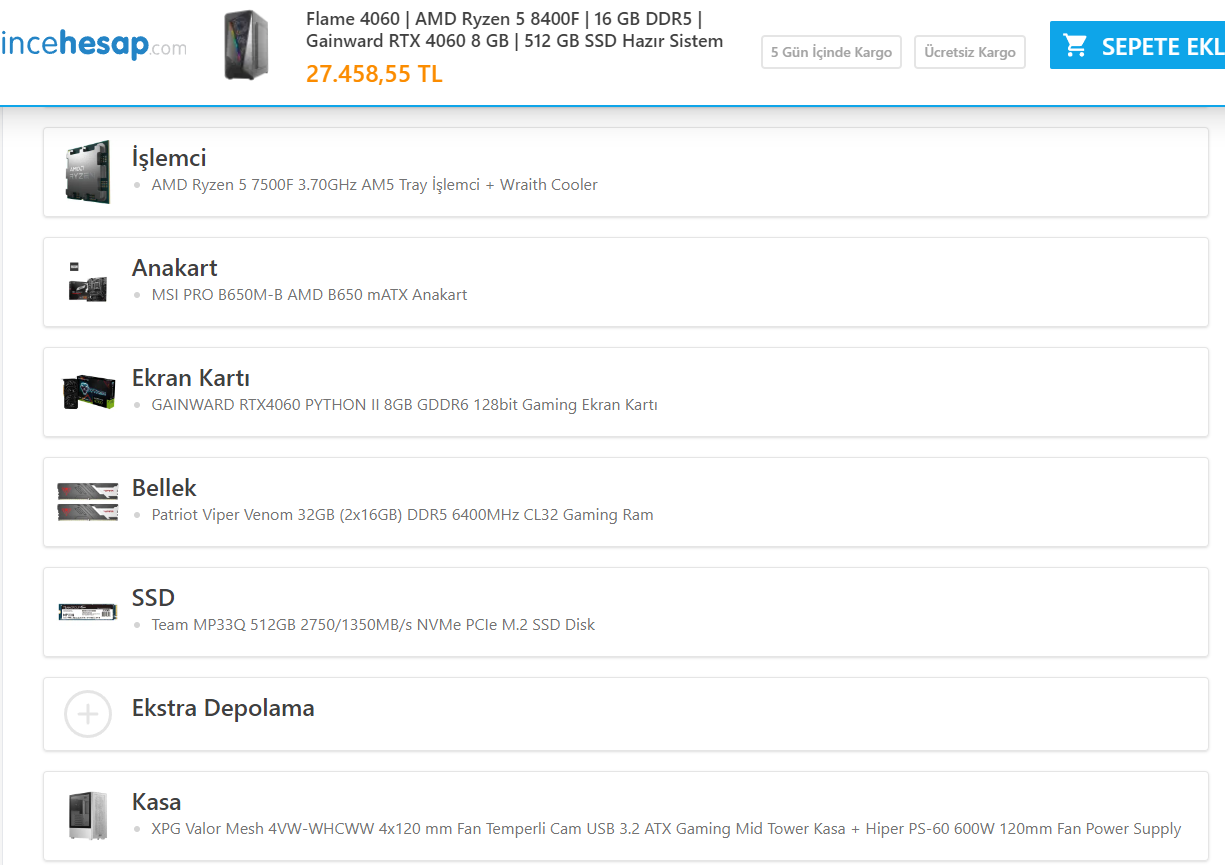Click the Ryzen processor image
This screenshot has width=1225, height=865.
[87, 172]
